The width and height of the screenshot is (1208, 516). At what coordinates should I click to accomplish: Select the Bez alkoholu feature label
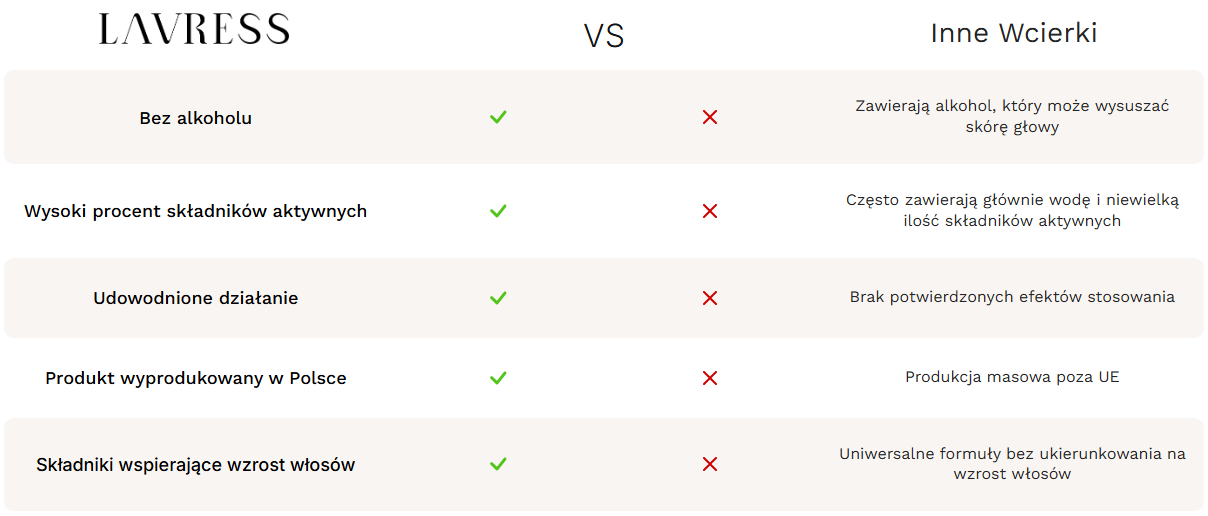[195, 118]
